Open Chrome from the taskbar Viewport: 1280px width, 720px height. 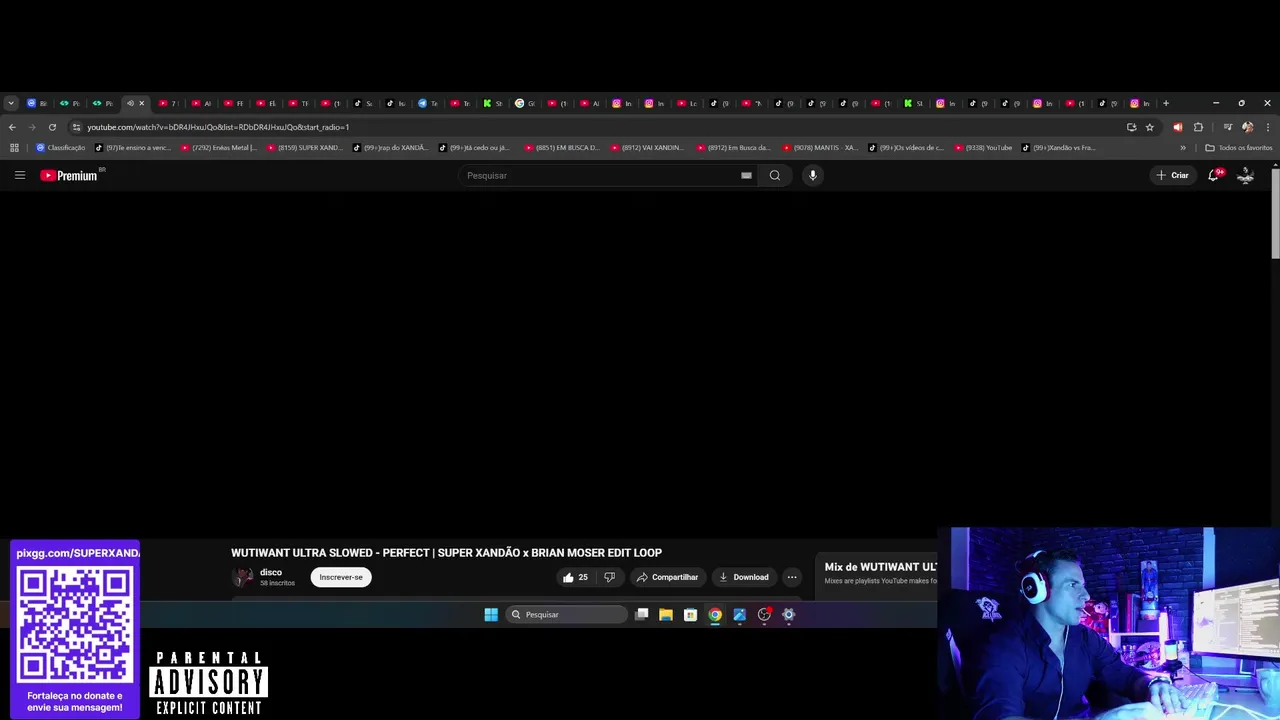[715, 615]
